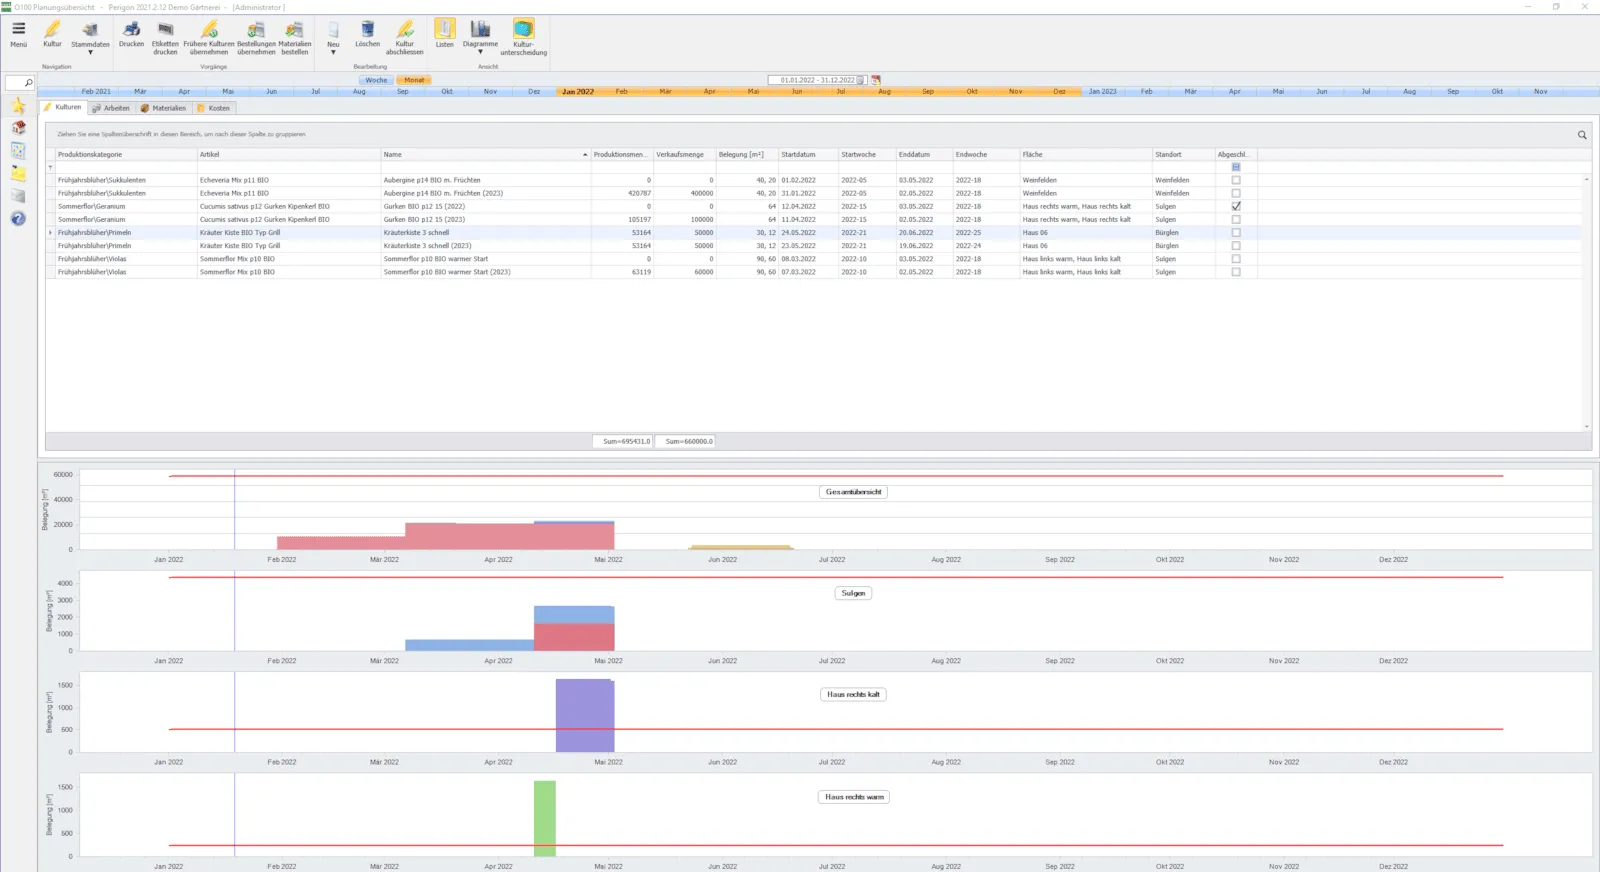Switch to the Materialien tab
This screenshot has width=1600, height=872.
point(163,108)
